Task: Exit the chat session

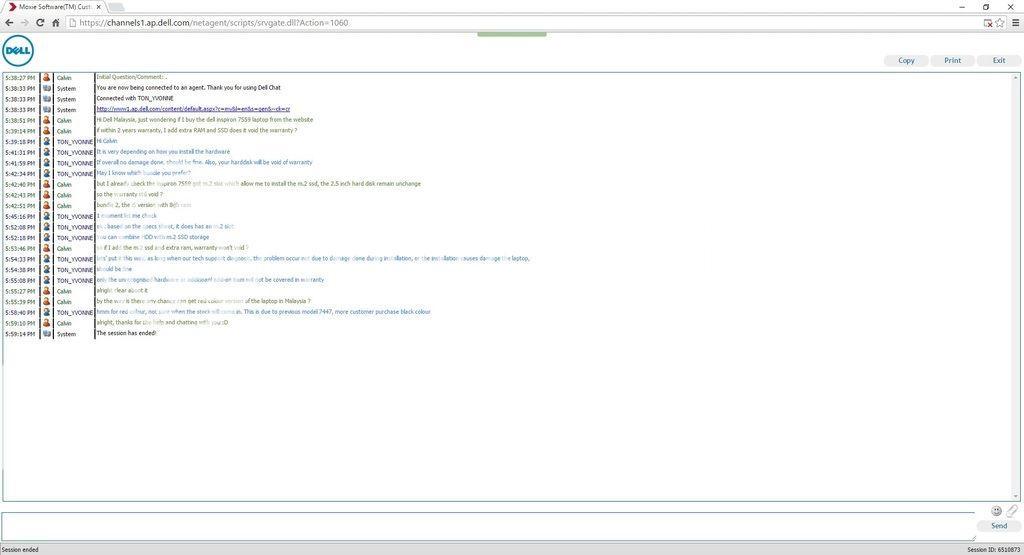Action: pyautogui.click(x=998, y=60)
